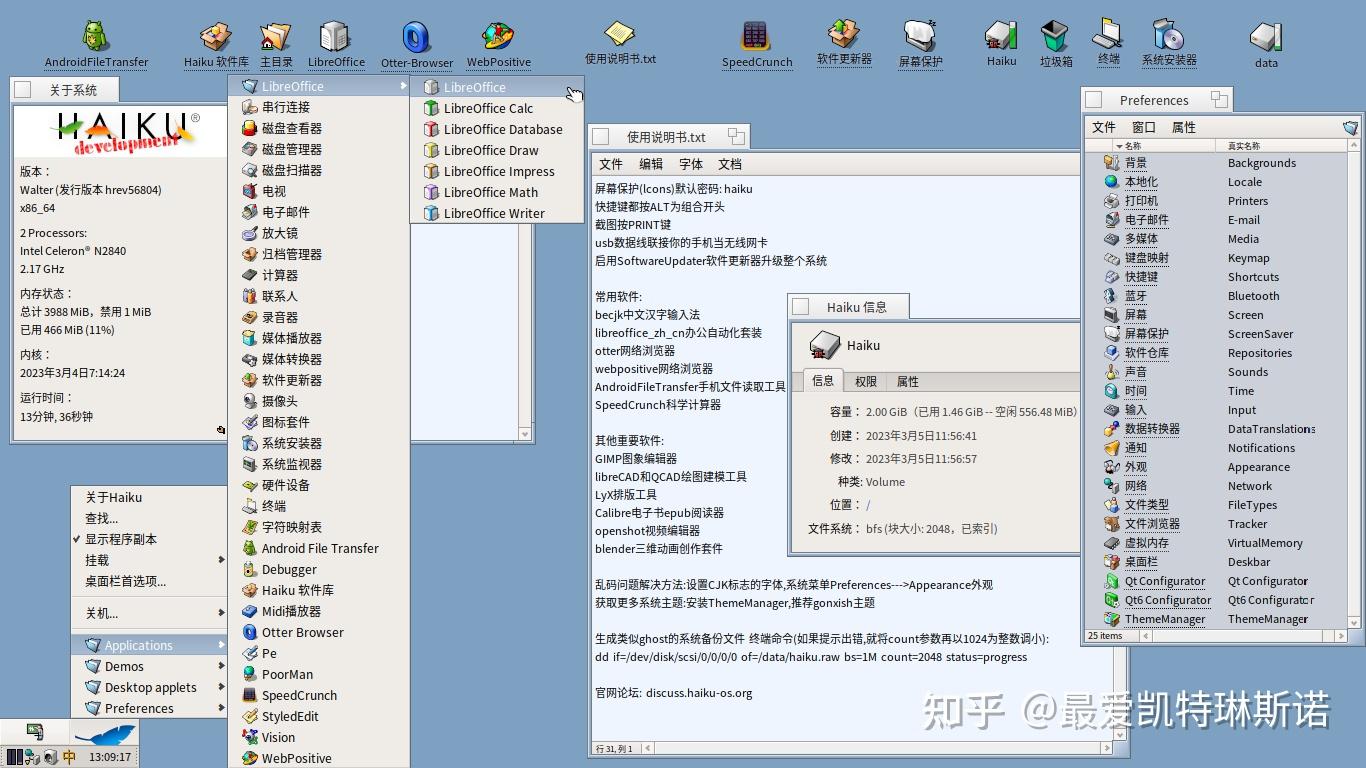Click the Applications menu scrollbar down arrow
1366x768 pixels.
(x=524, y=432)
